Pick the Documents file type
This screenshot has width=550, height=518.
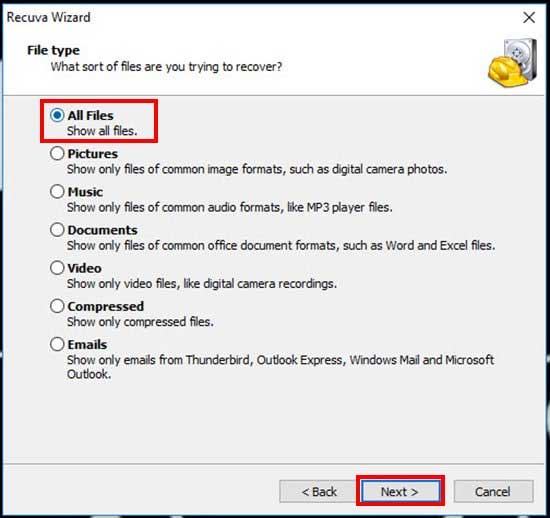coord(57,230)
